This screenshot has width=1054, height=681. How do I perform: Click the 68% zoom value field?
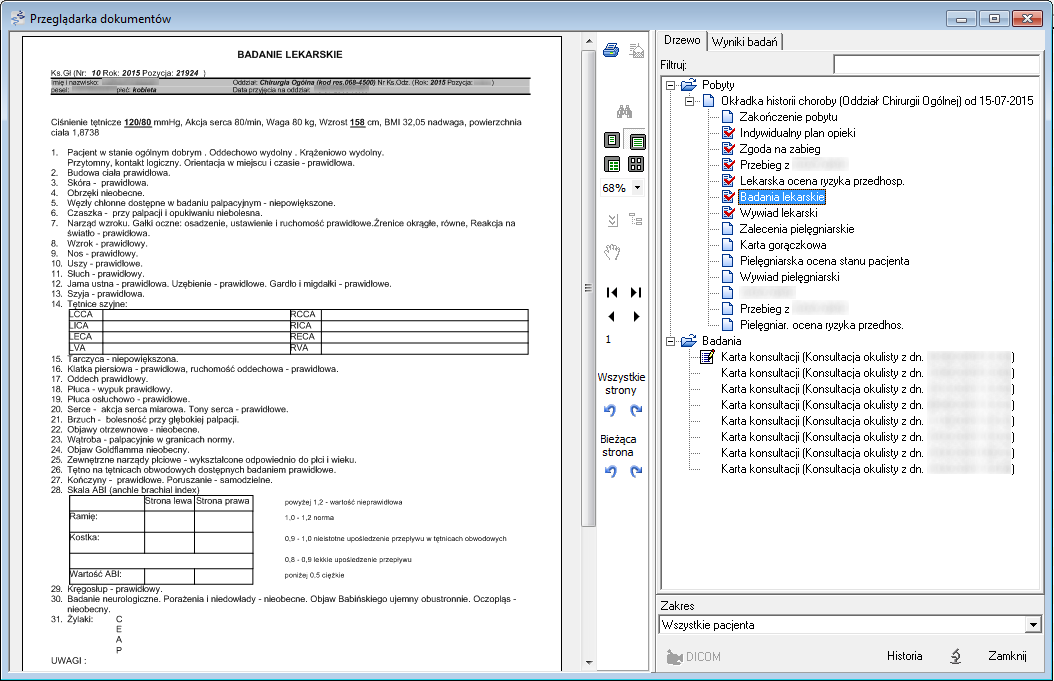(614, 188)
